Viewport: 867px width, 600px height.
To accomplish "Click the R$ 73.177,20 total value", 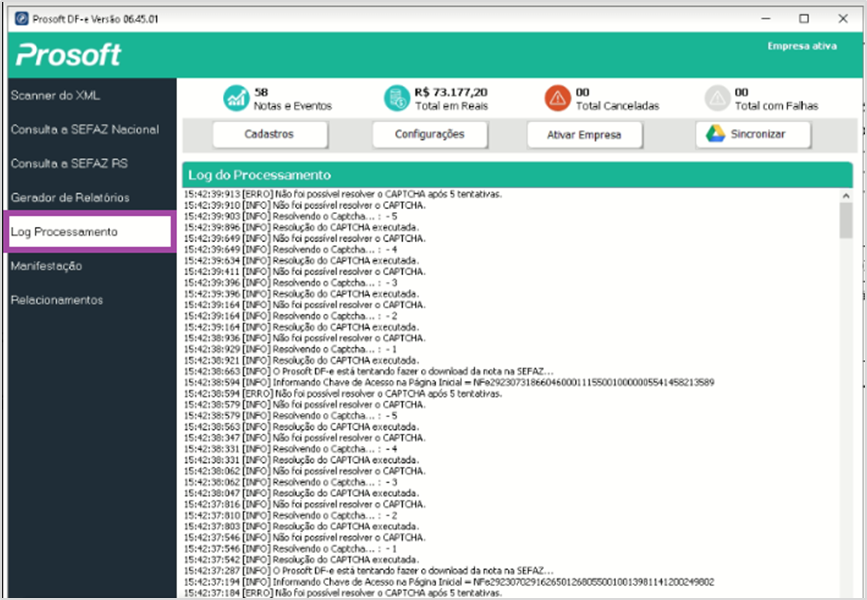I will (451, 92).
